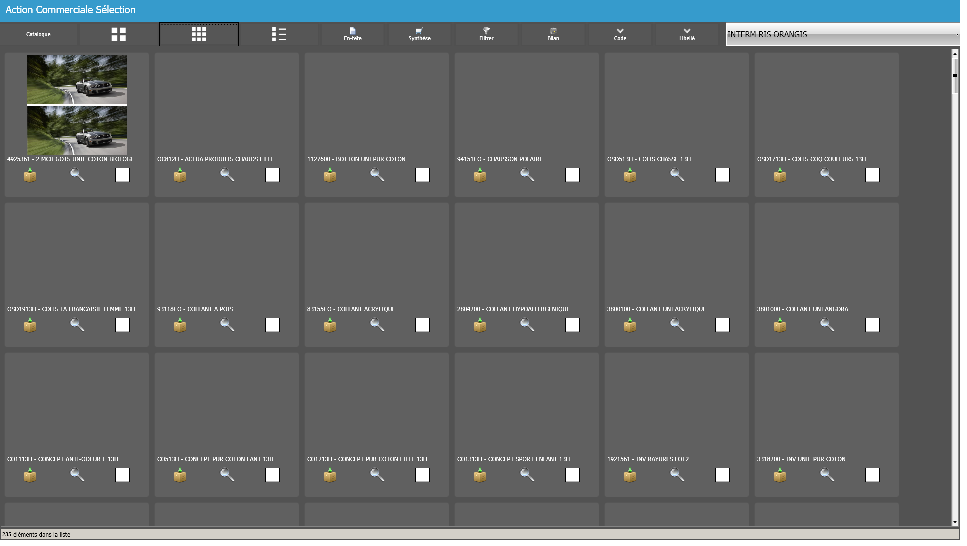Add the car-photo product to the box
The image size is (967, 546).
30,175
